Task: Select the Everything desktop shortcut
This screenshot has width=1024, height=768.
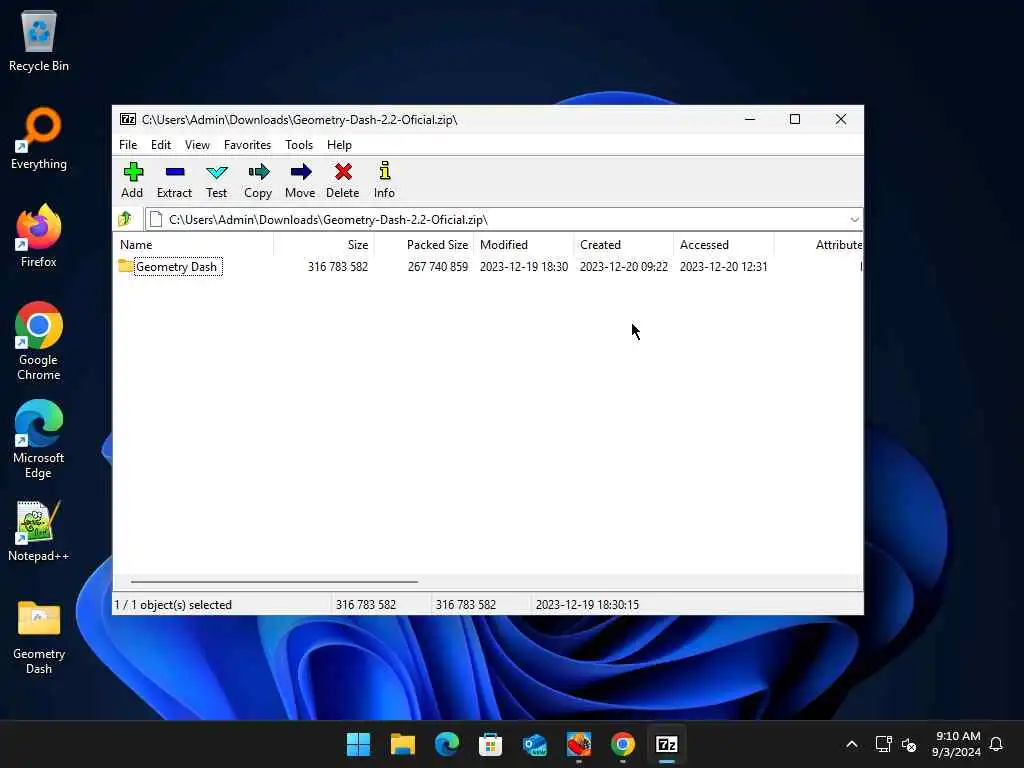Action: tap(39, 138)
